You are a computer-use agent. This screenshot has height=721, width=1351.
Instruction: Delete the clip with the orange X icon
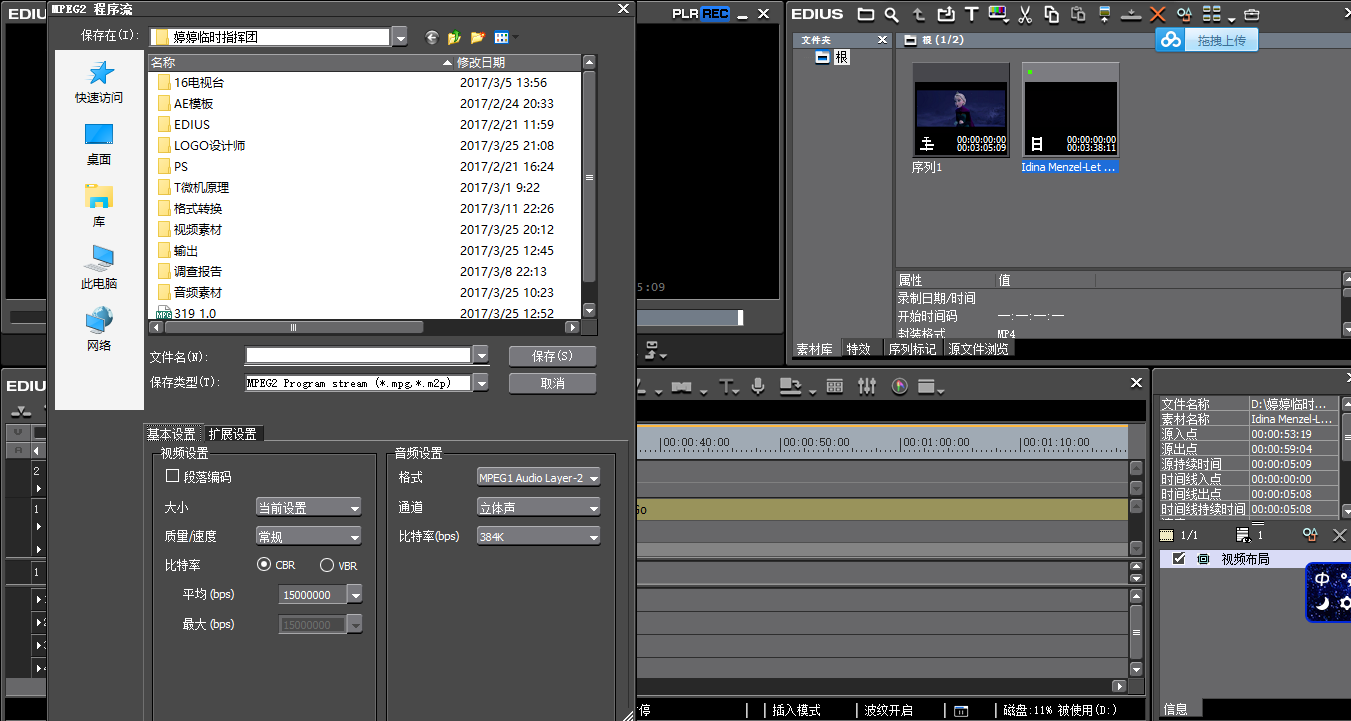tap(1158, 14)
